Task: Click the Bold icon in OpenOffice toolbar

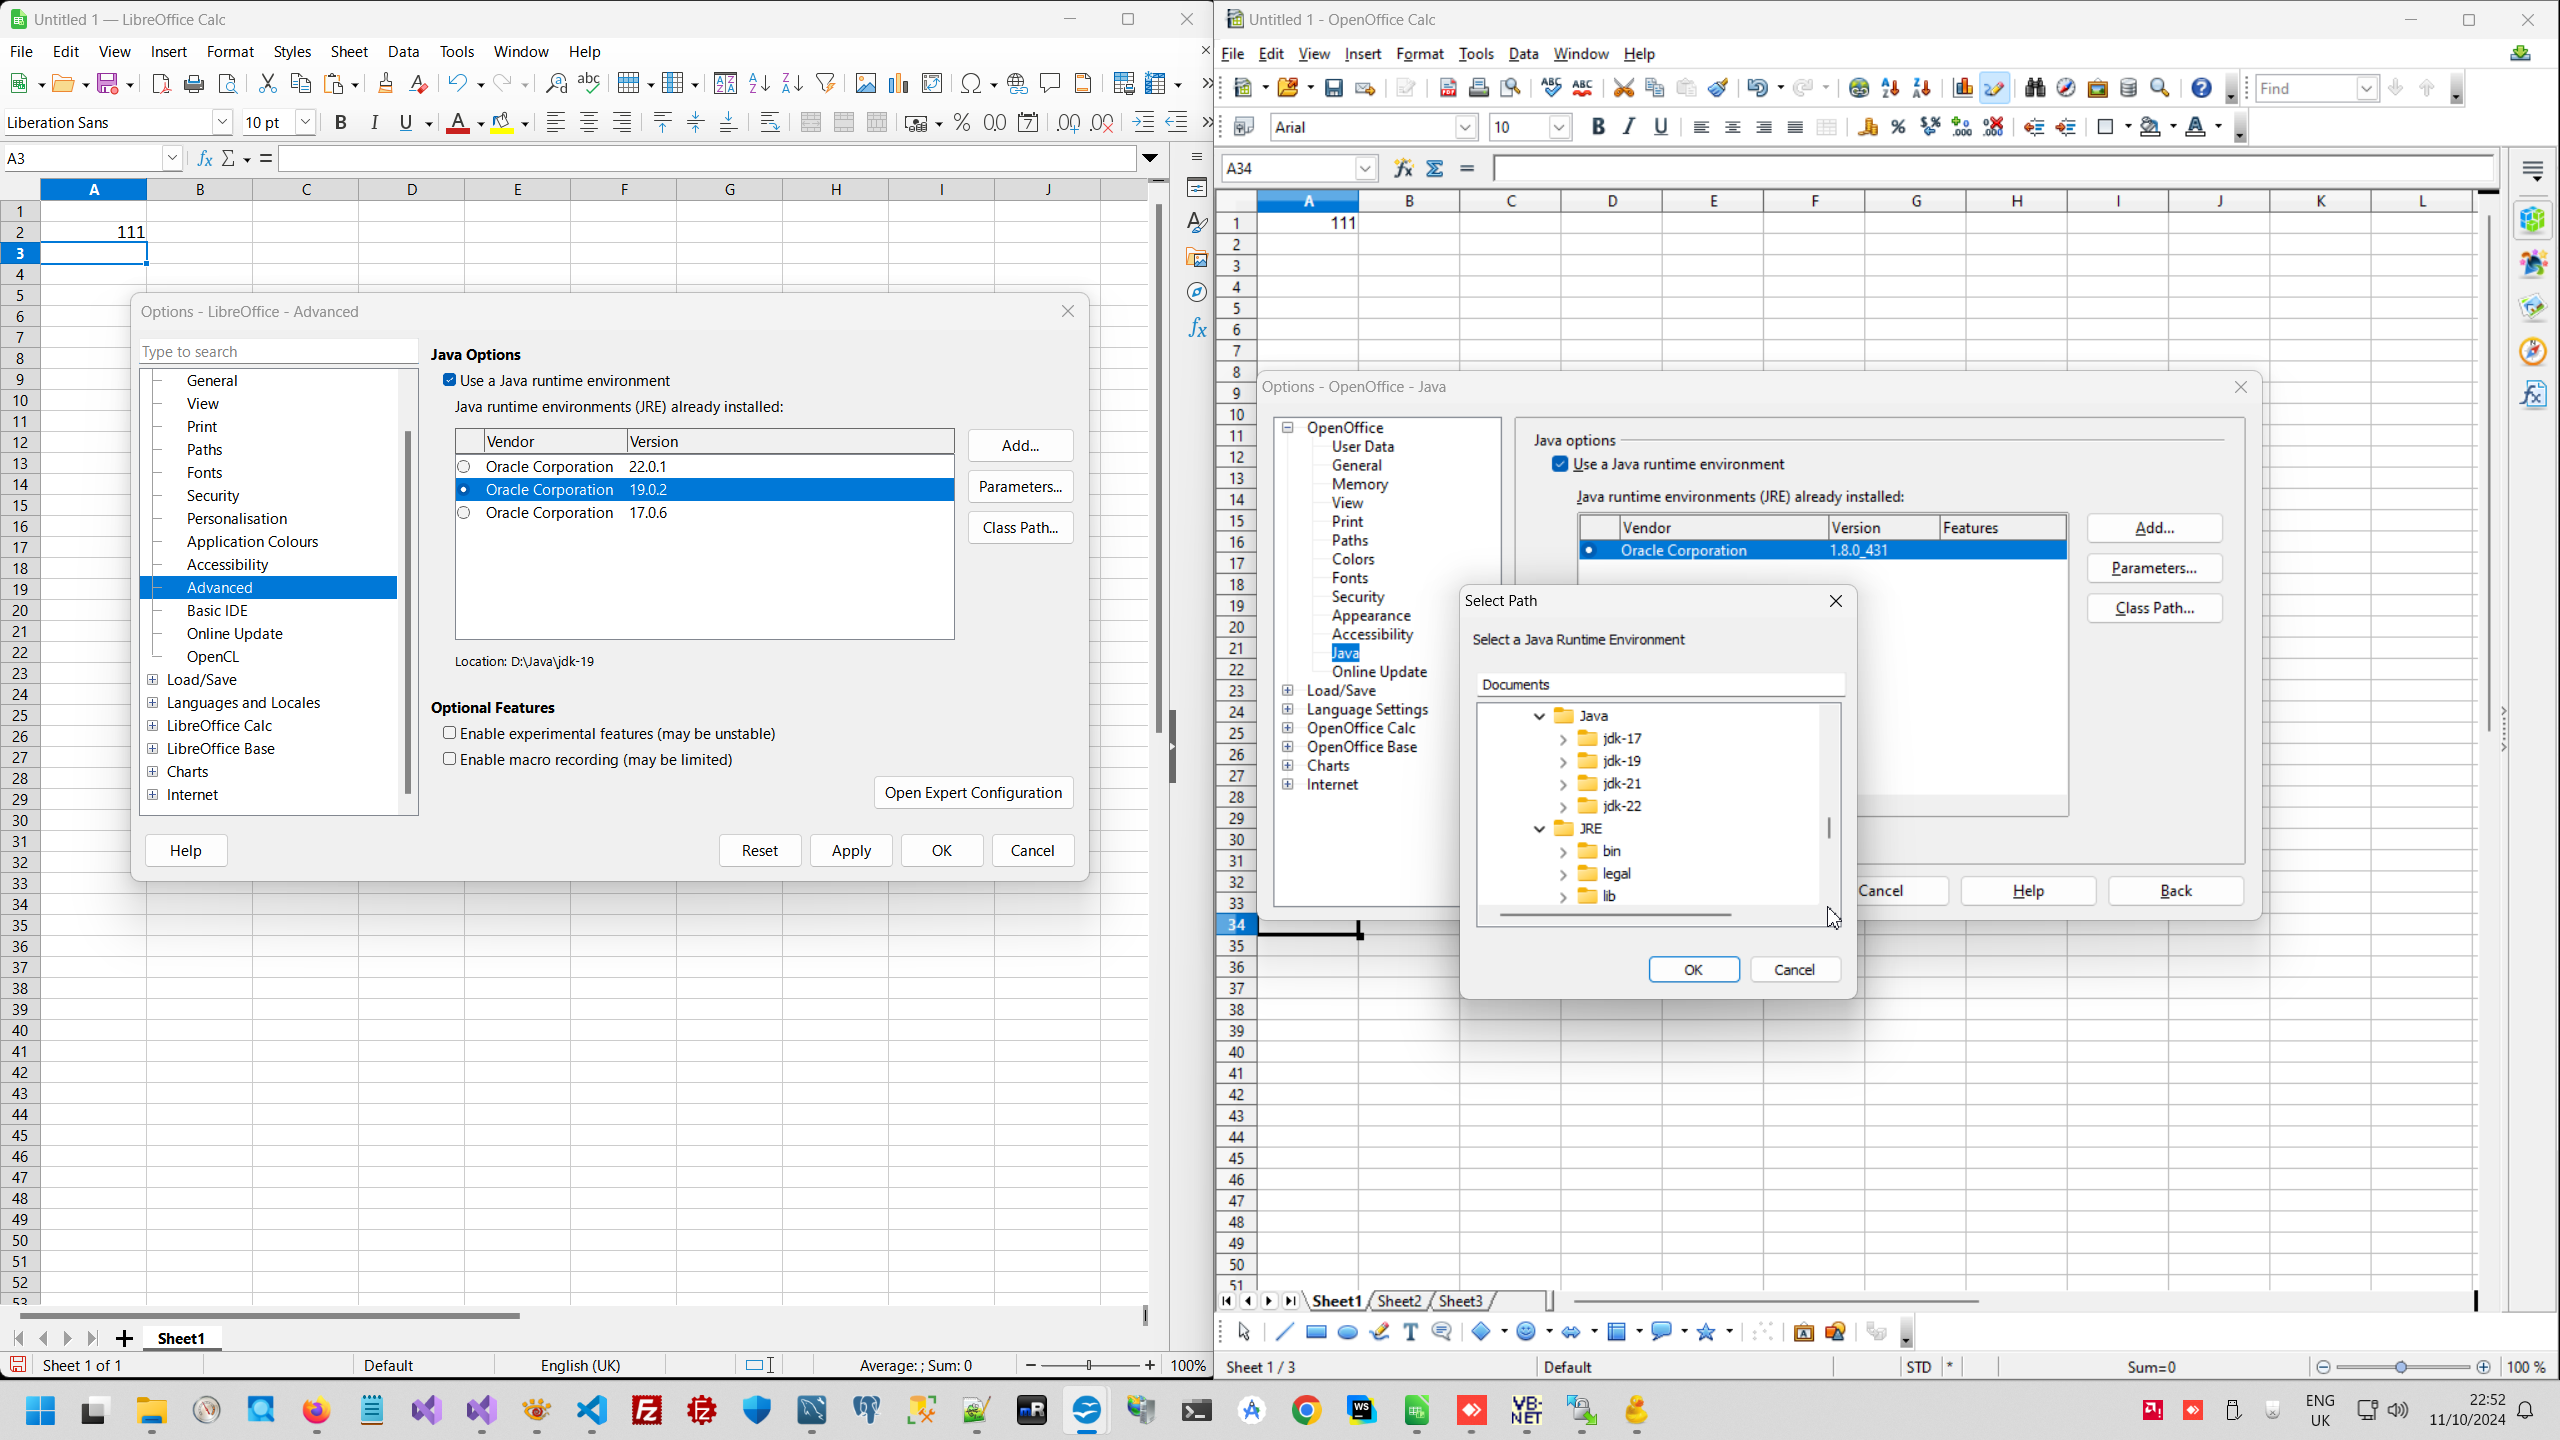Action: [1598, 127]
